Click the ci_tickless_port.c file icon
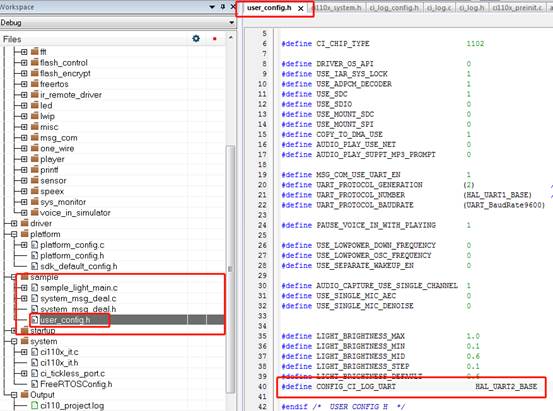This screenshot has height=411, width=553. click(35, 373)
